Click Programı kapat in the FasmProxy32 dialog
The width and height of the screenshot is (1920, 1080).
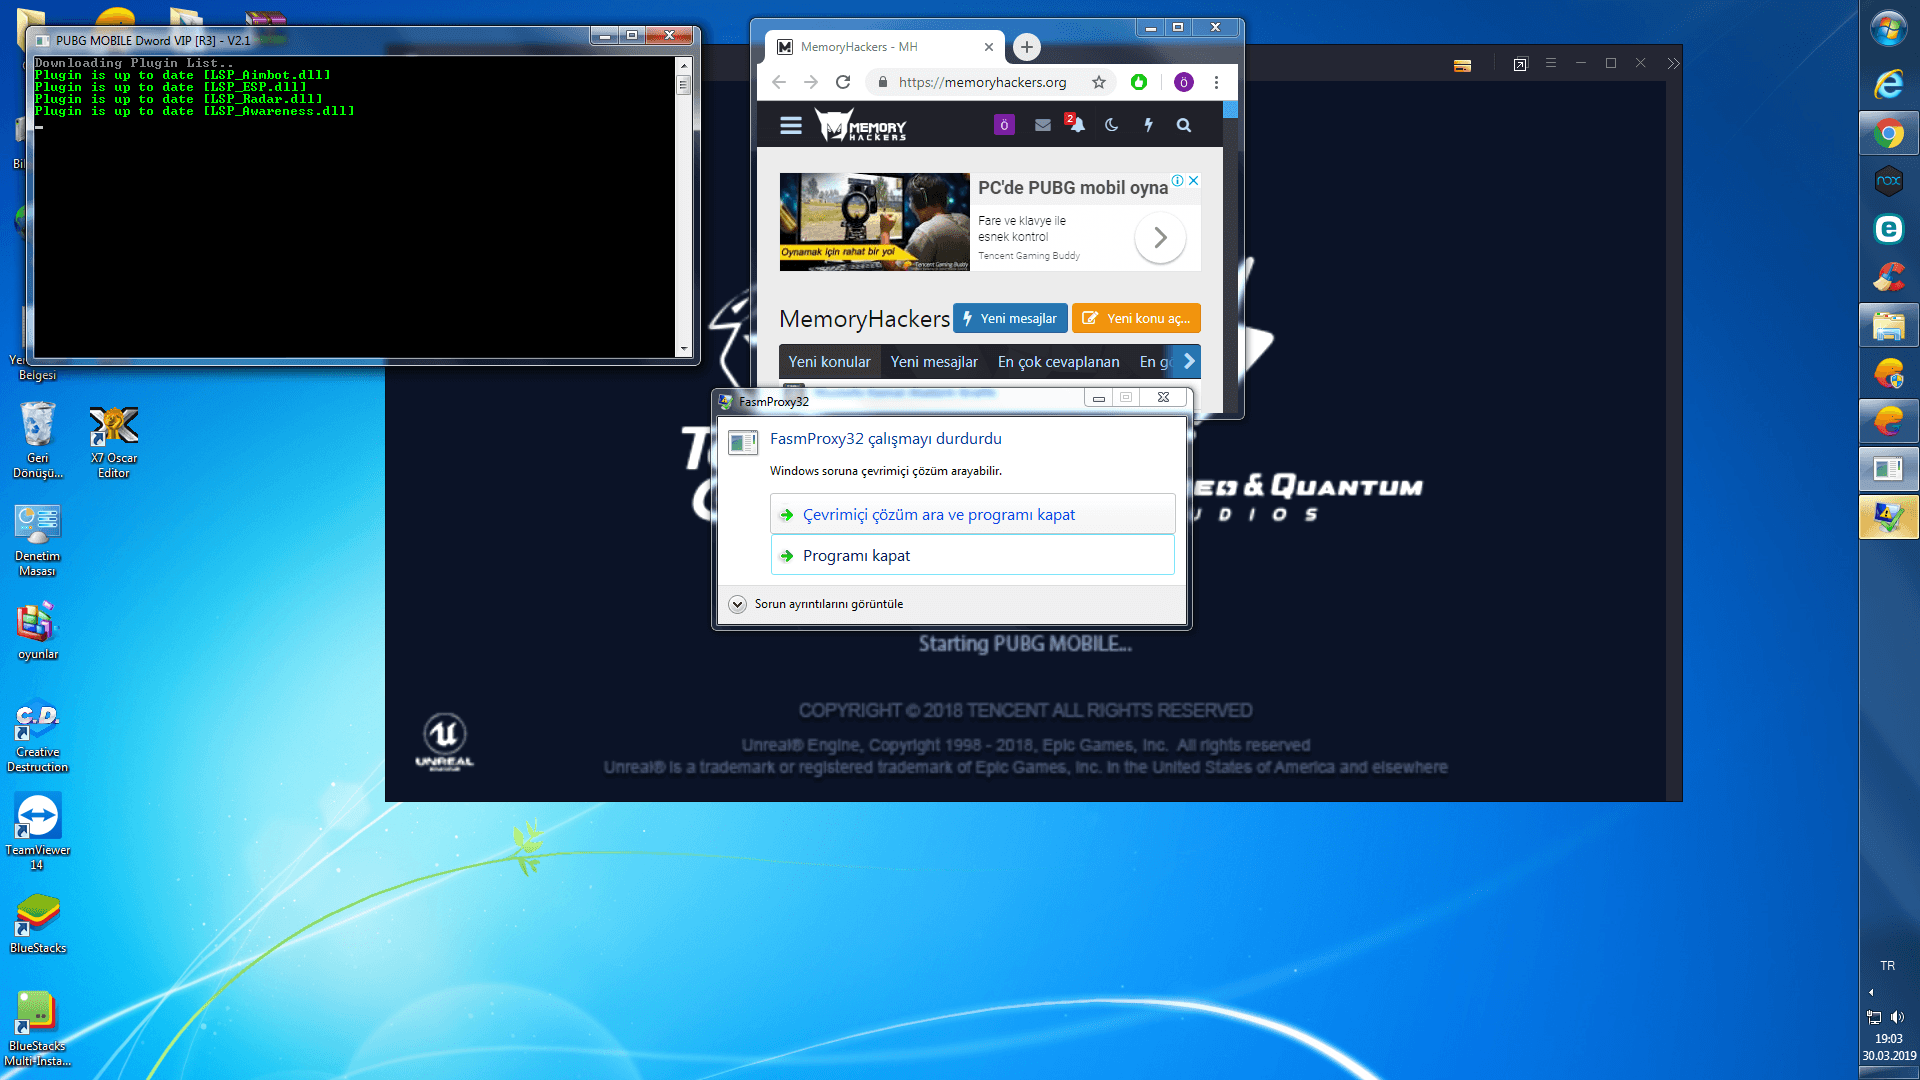pos(972,555)
